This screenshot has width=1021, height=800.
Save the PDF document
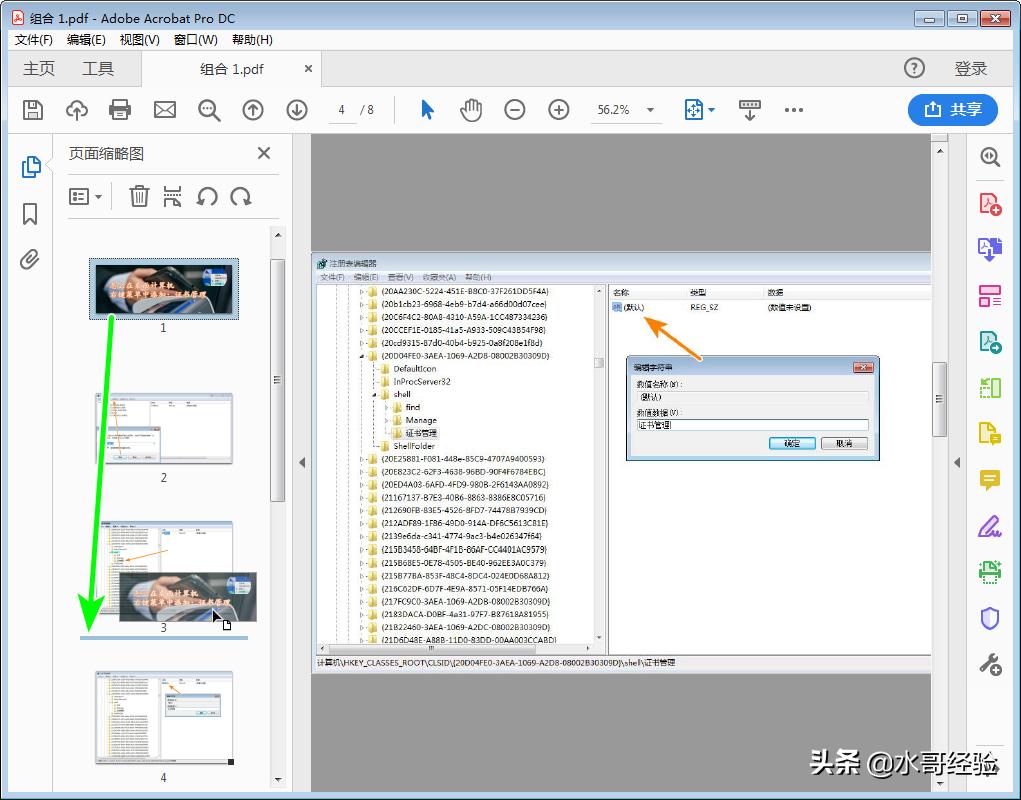coord(31,110)
